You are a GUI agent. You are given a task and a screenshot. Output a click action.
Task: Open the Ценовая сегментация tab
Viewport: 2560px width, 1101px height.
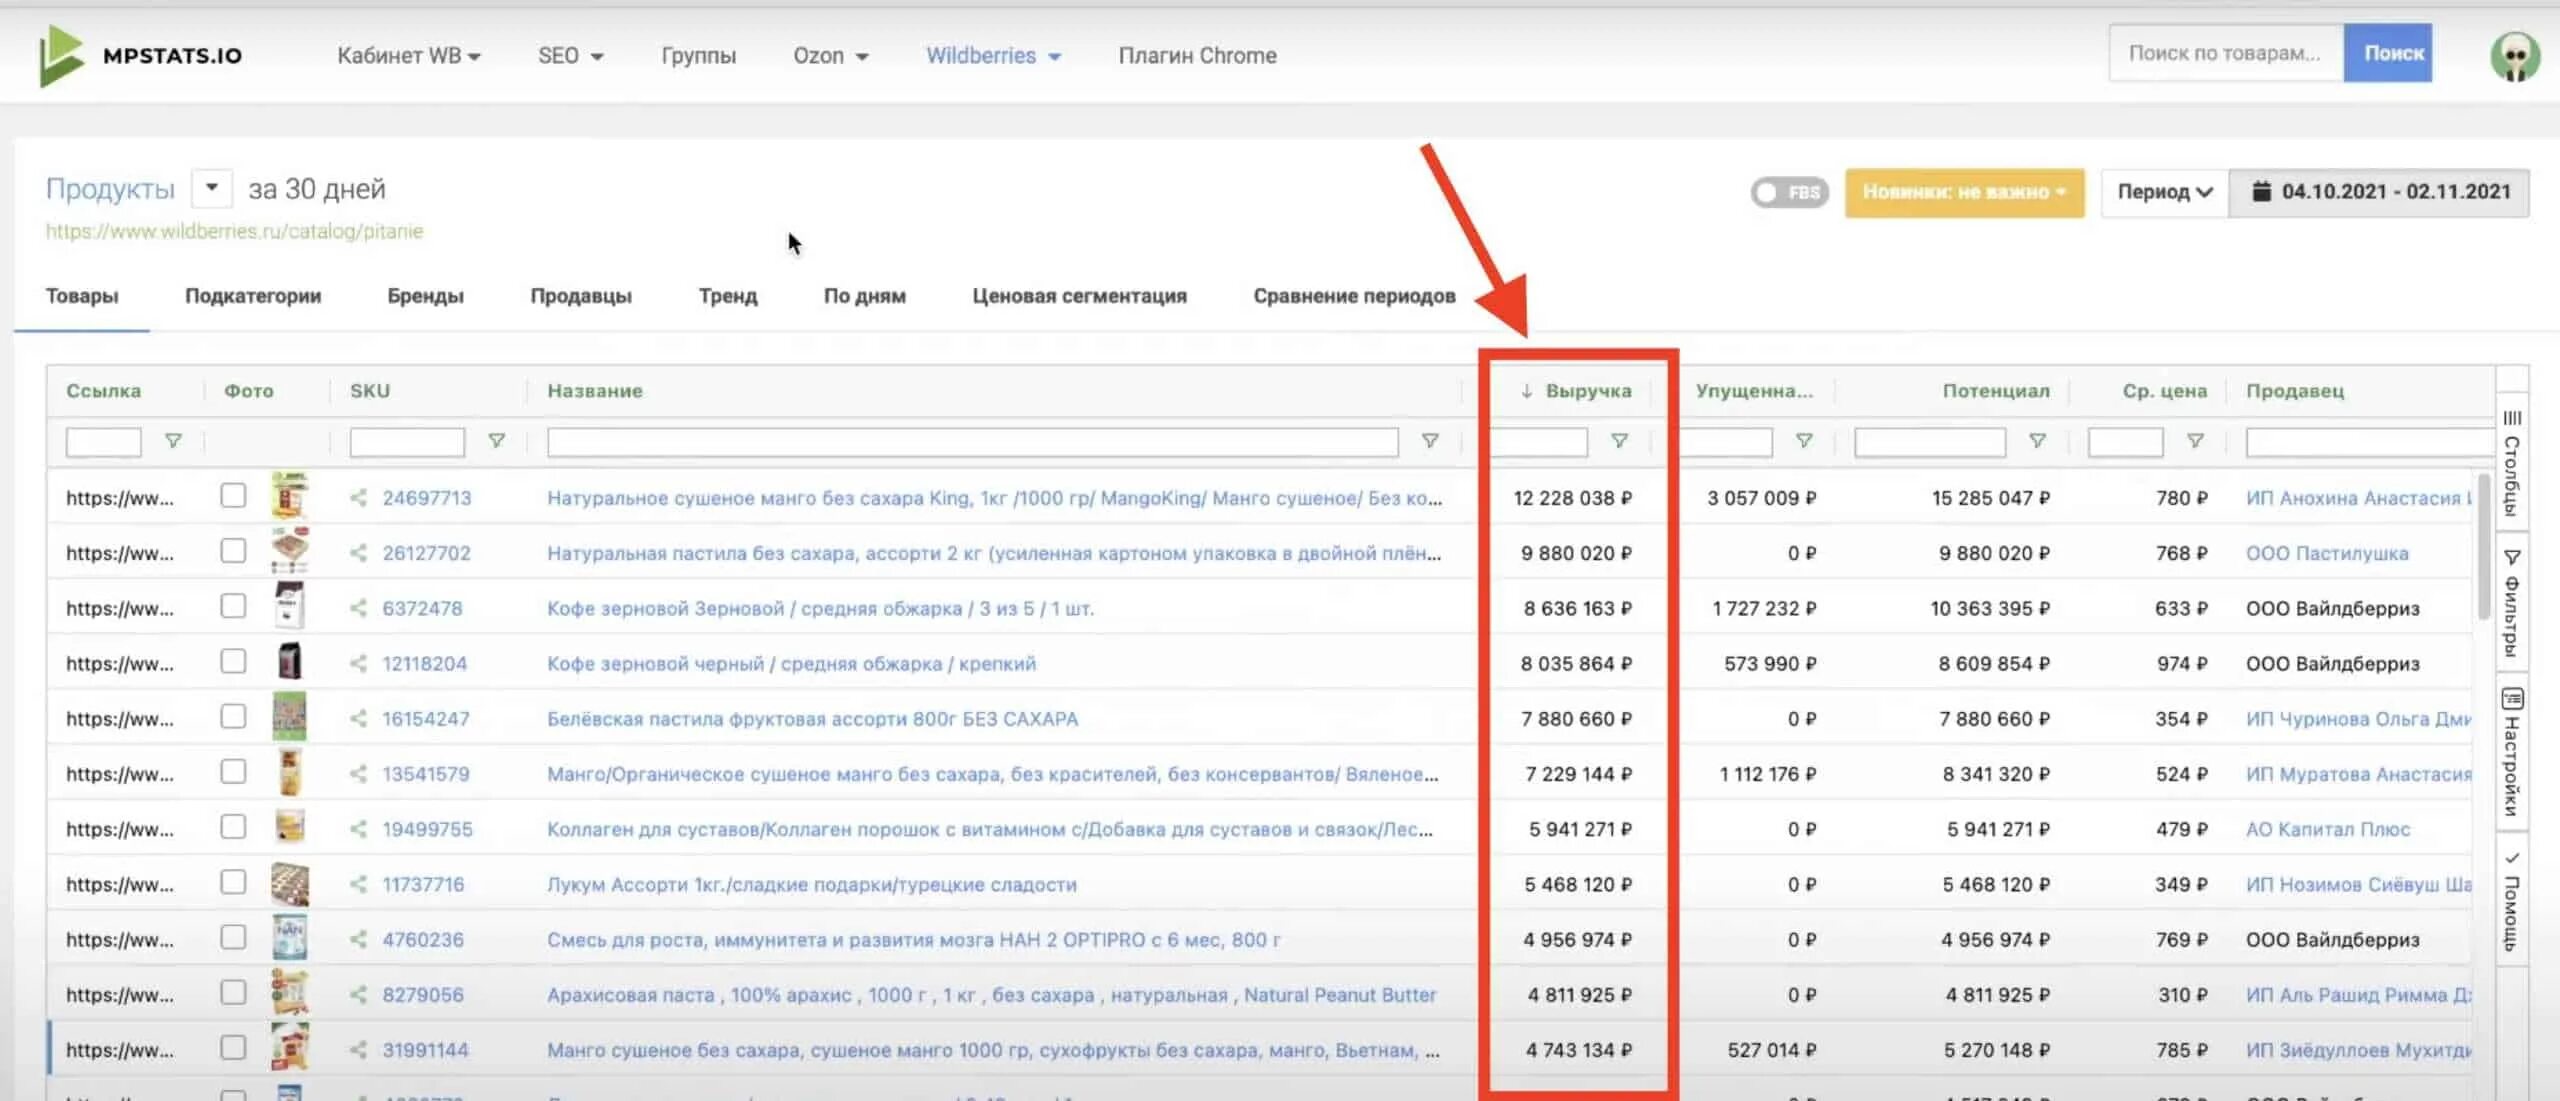tap(1079, 296)
